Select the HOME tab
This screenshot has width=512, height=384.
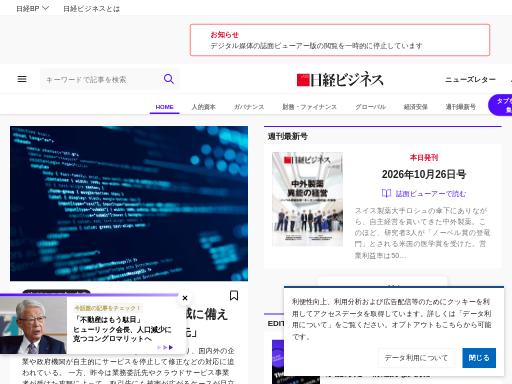[164, 107]
